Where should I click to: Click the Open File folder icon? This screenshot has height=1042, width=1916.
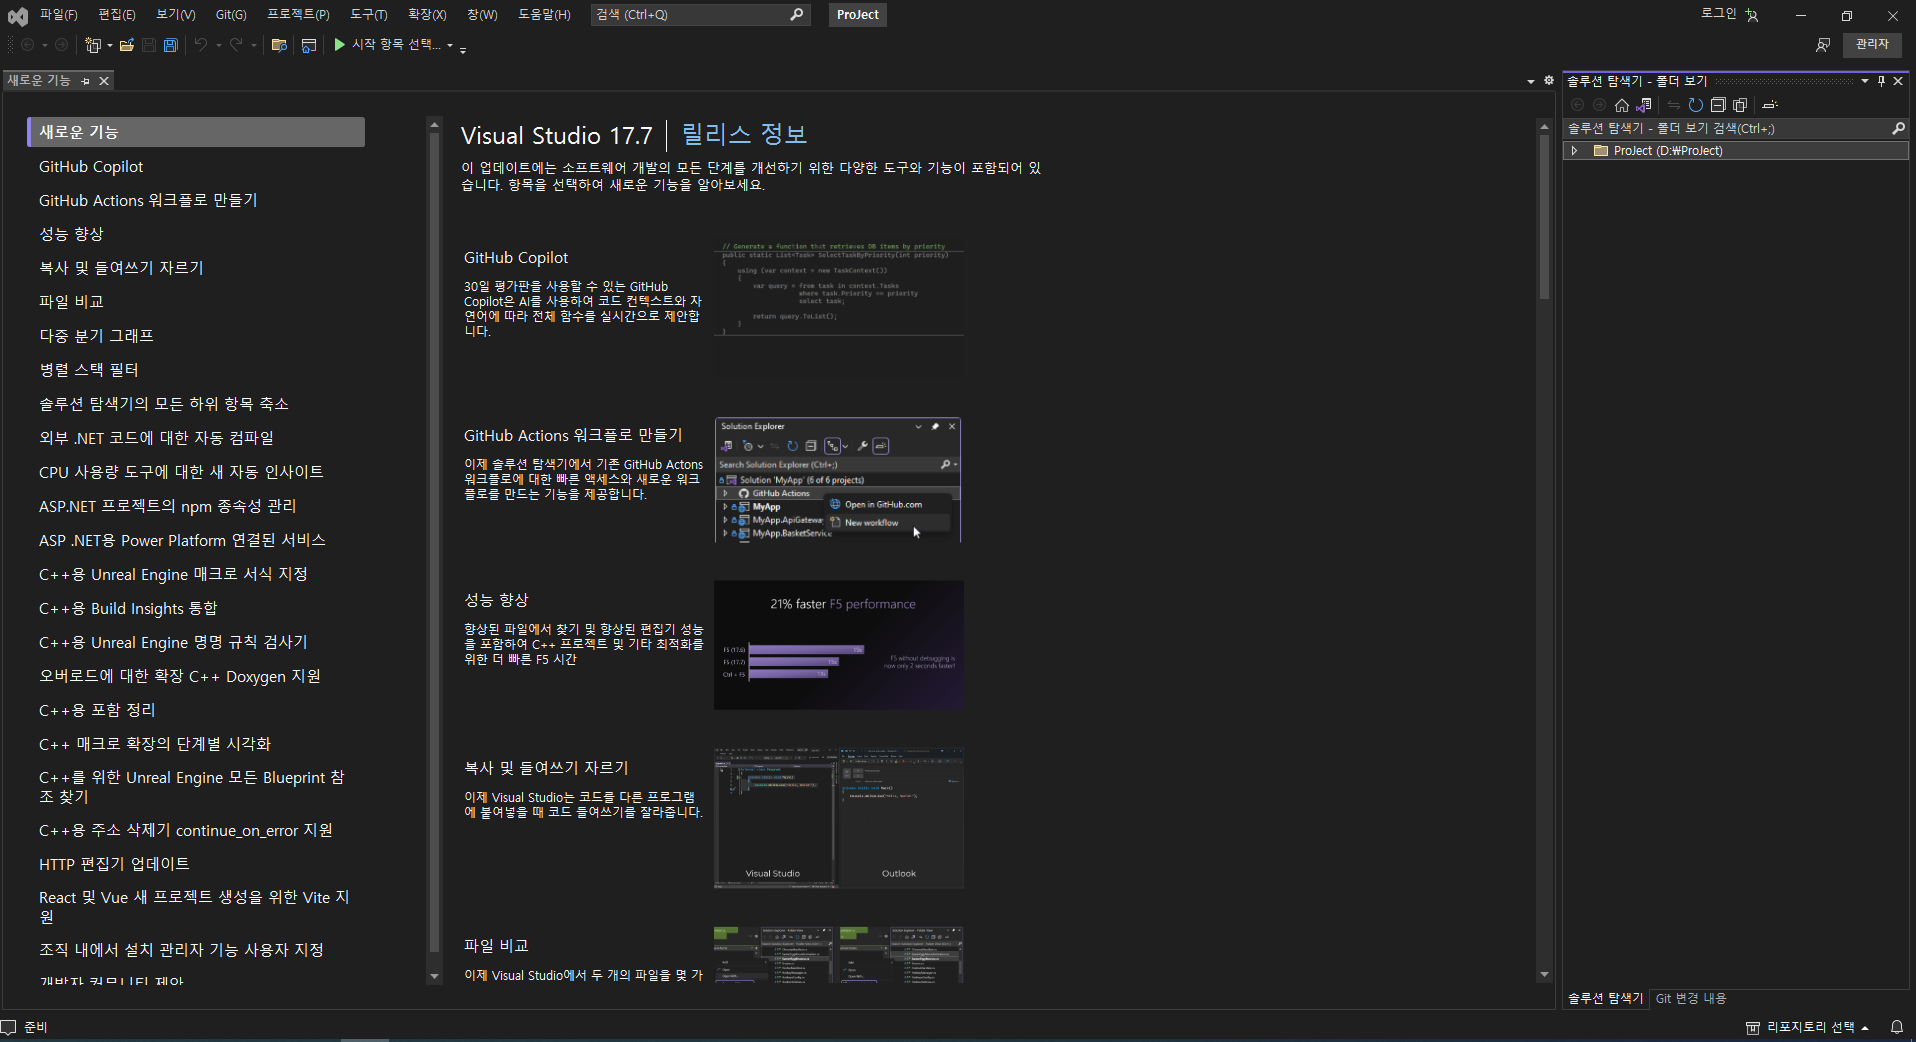coord(127,45)
